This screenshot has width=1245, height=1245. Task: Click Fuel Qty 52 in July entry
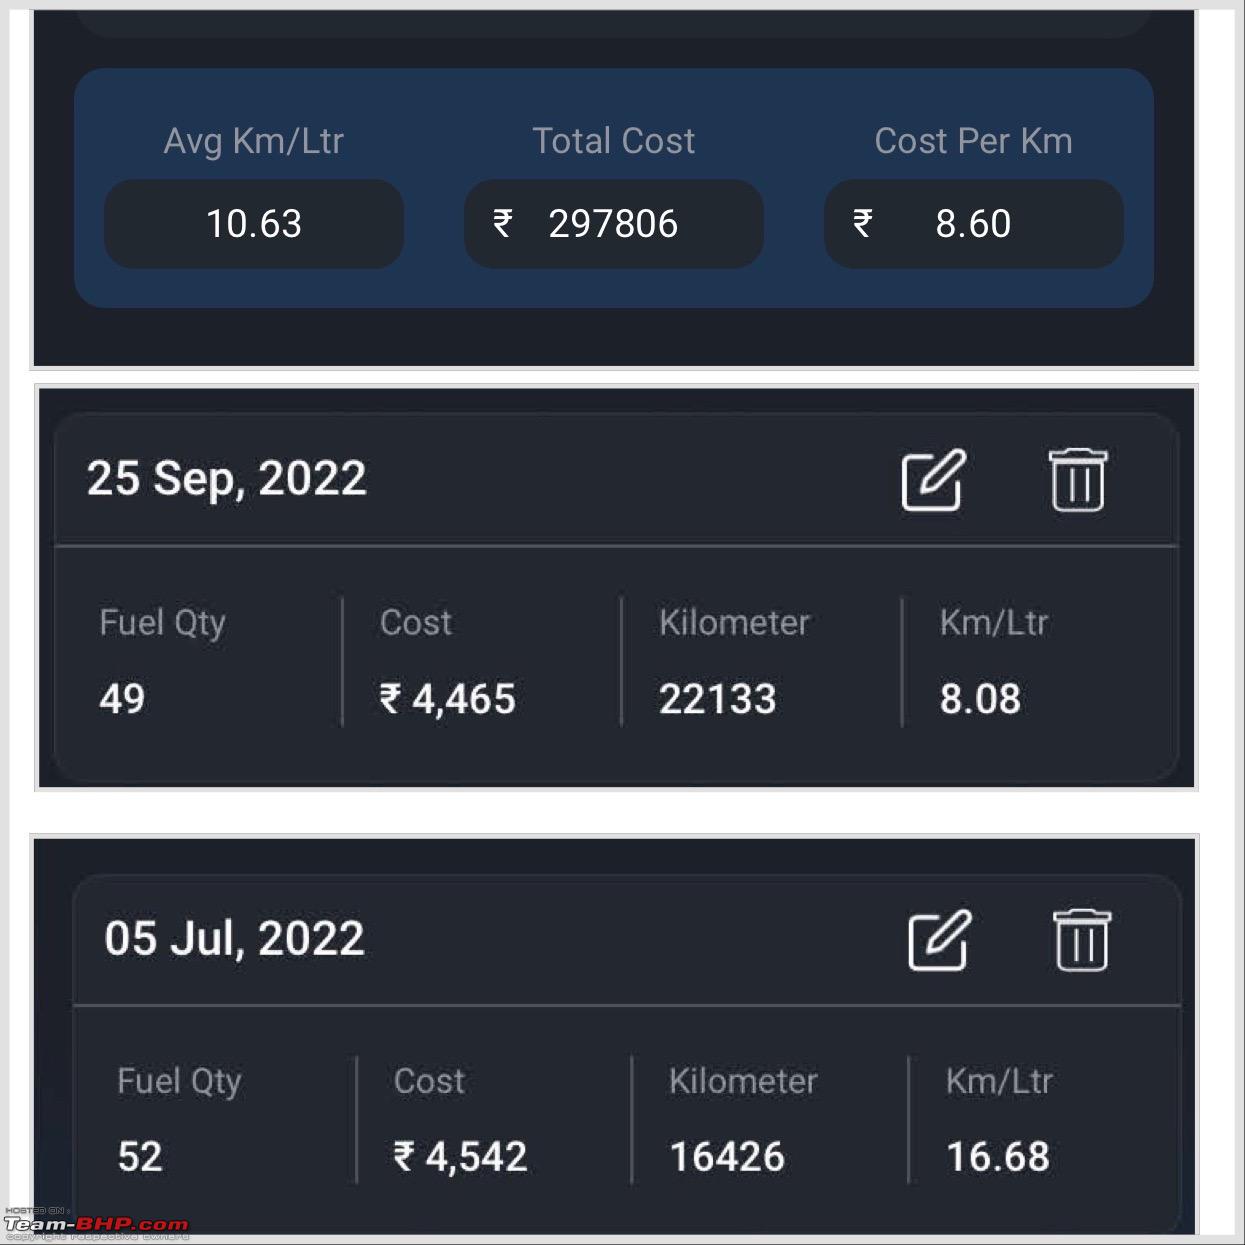click(x=140, y=1157)
